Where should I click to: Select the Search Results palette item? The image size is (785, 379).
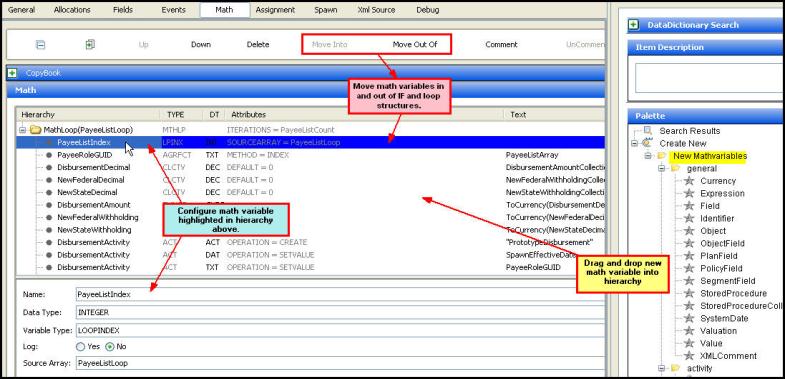click(689, 131)
